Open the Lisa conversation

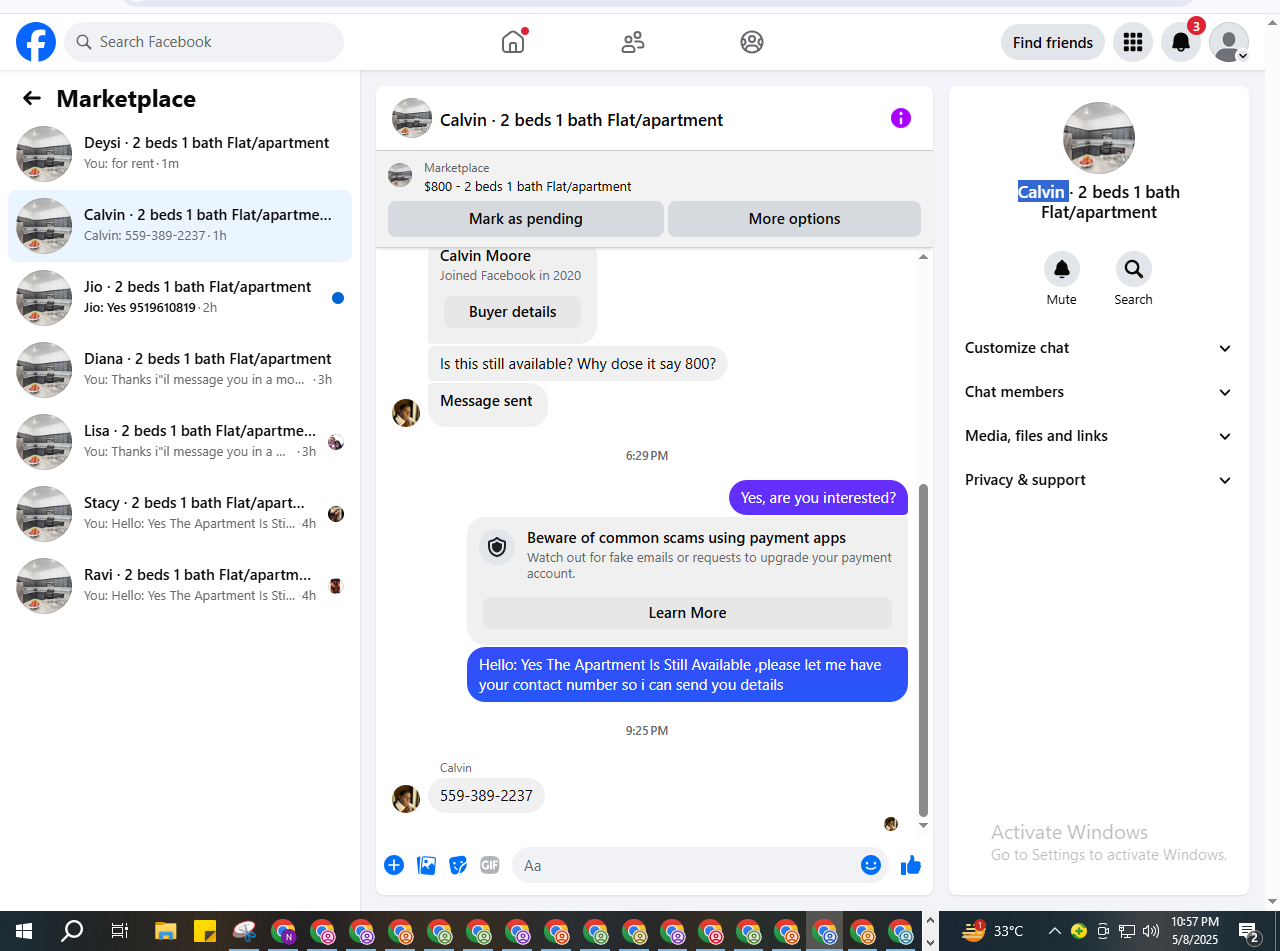tap(180, 442)
